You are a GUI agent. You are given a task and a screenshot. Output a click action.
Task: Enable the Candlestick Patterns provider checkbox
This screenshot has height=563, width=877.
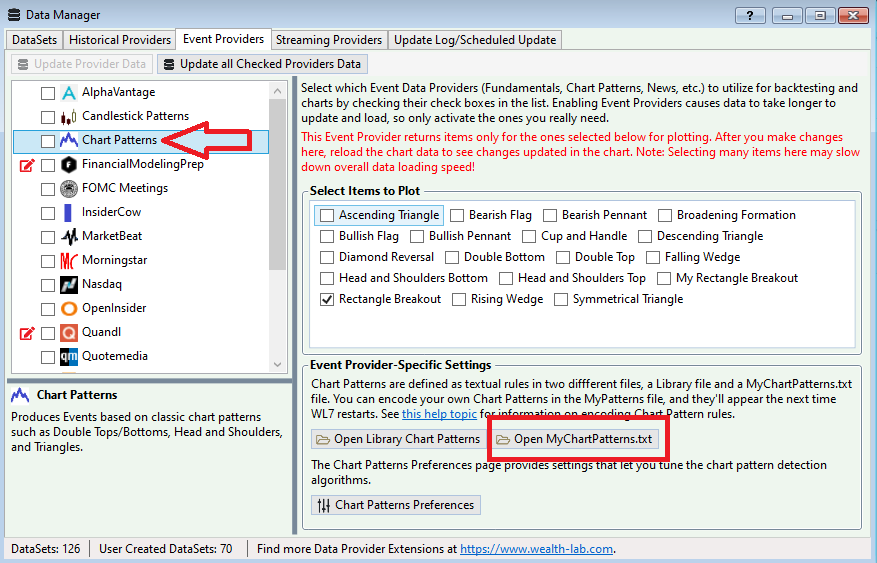(48, 117)
